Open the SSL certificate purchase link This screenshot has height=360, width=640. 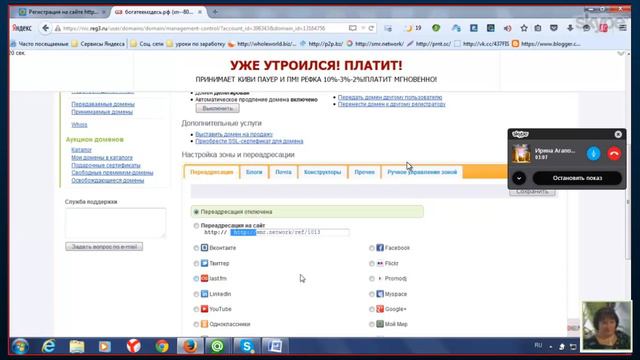(249, 141)
